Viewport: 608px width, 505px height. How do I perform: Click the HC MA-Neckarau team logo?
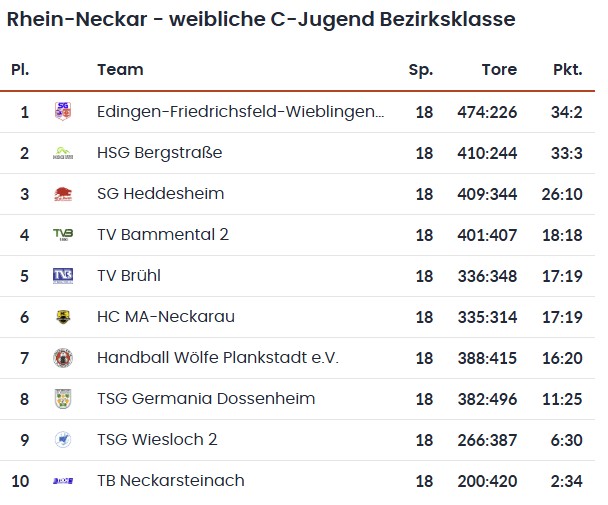pos(63,317)
